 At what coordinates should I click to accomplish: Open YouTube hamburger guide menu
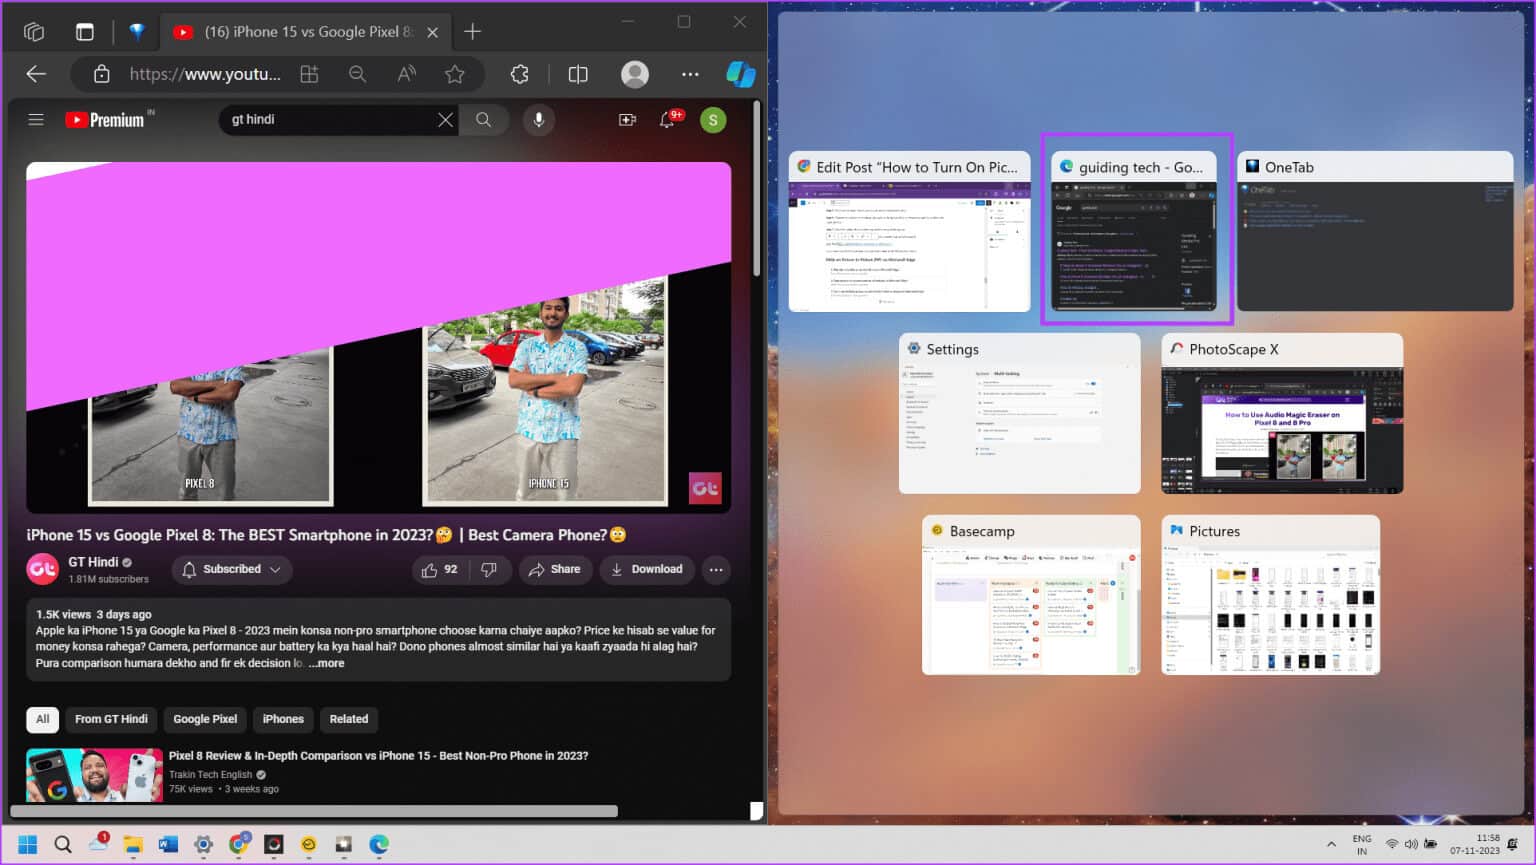point(36,120)
